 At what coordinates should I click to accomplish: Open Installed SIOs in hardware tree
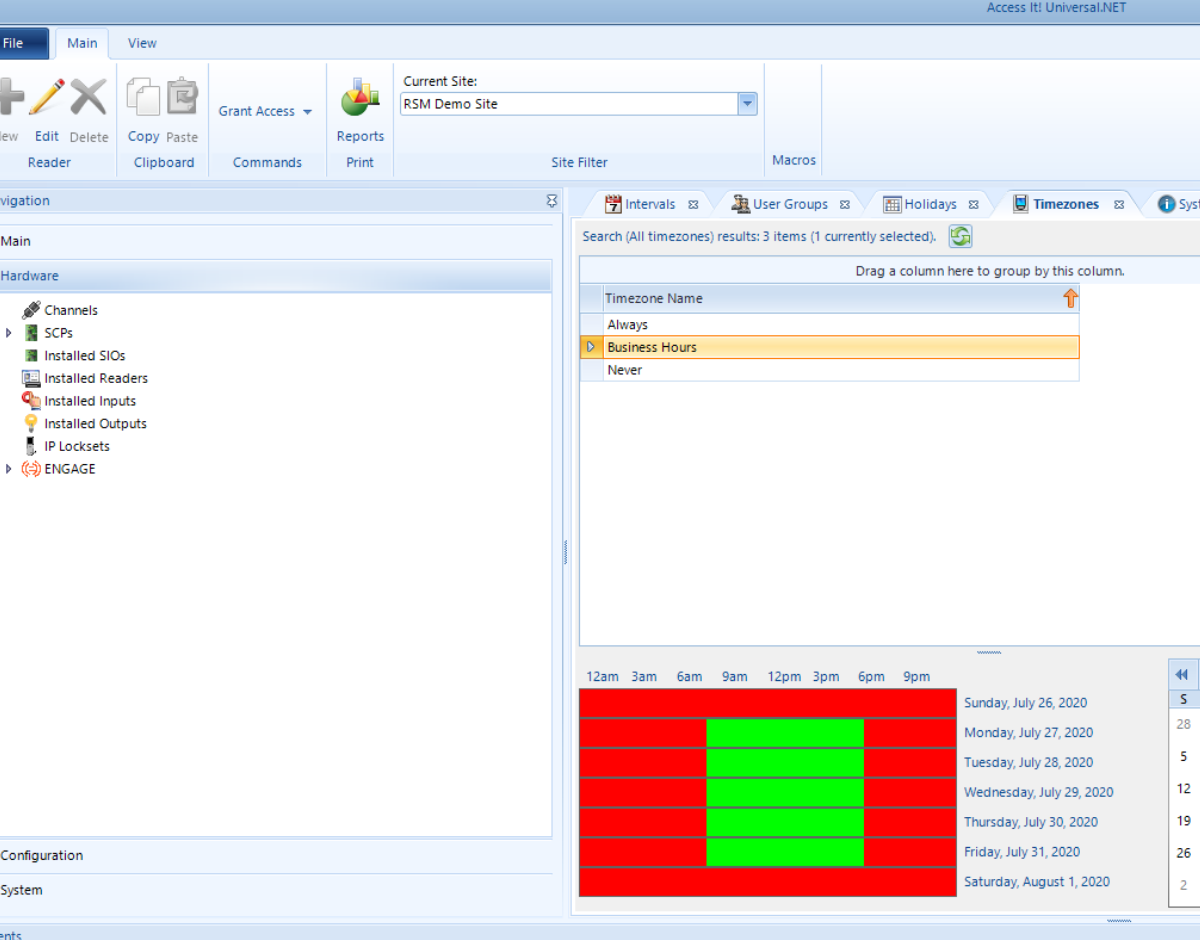[84, 356]
